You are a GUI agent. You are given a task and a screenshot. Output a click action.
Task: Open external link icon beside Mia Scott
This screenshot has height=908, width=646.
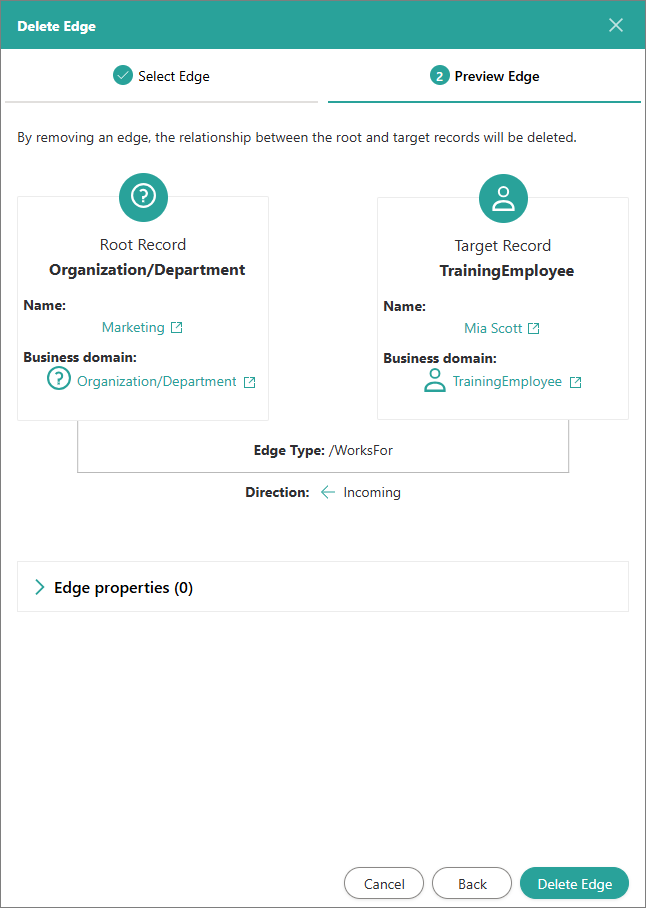pos(534,329)
